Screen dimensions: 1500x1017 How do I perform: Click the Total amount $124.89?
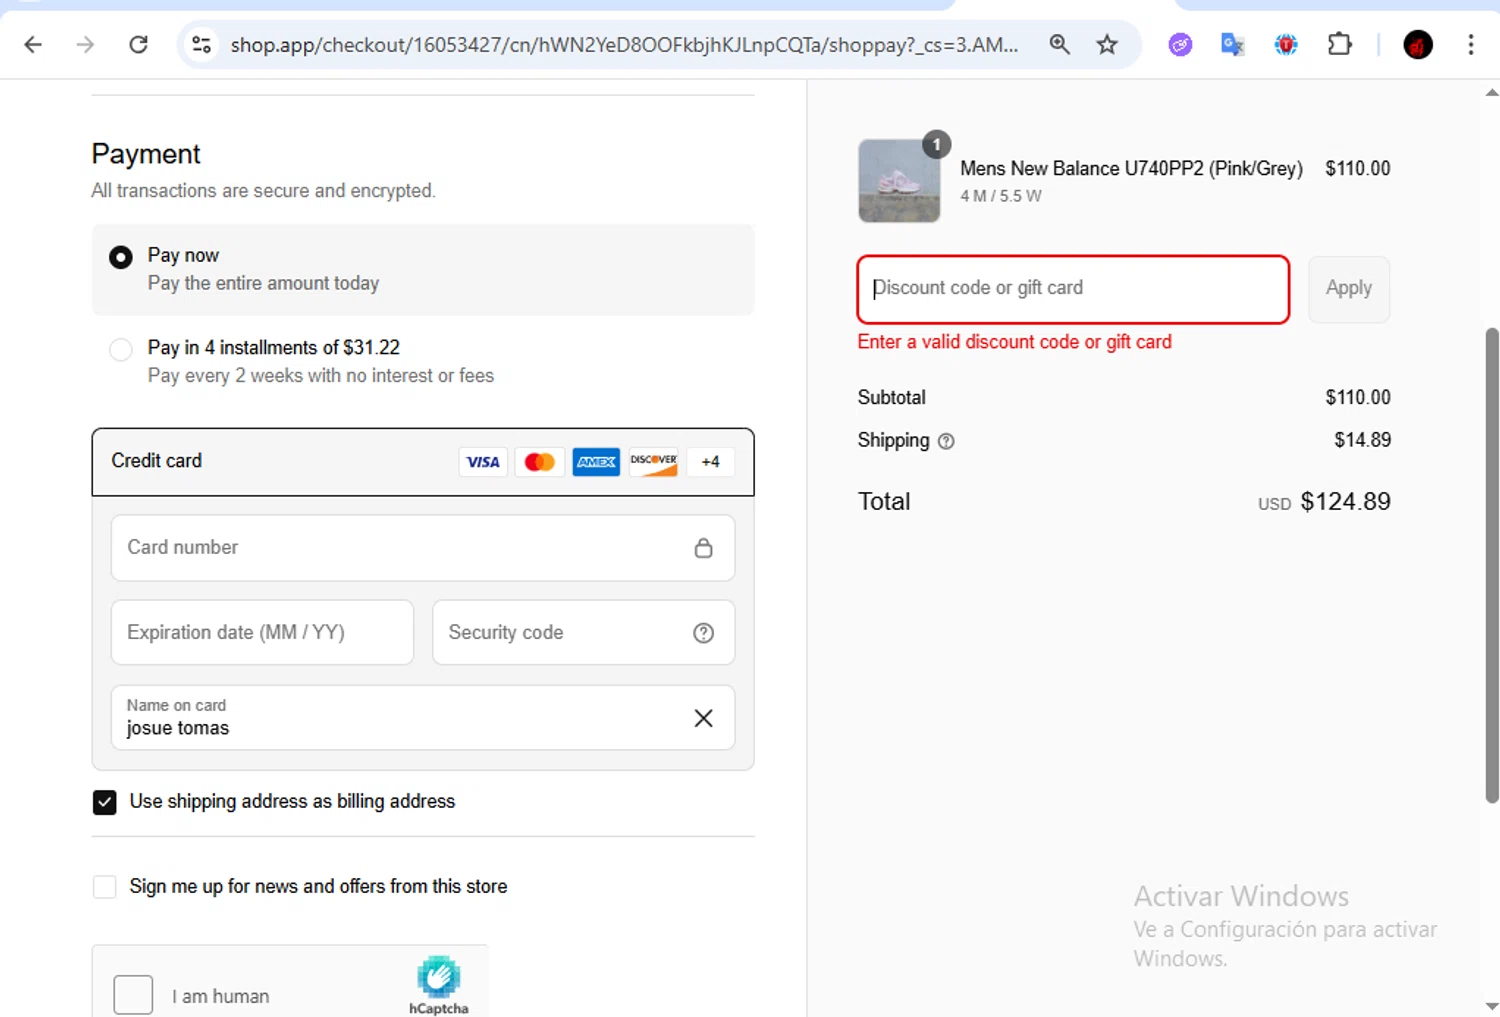click(x=1345, y=501)
